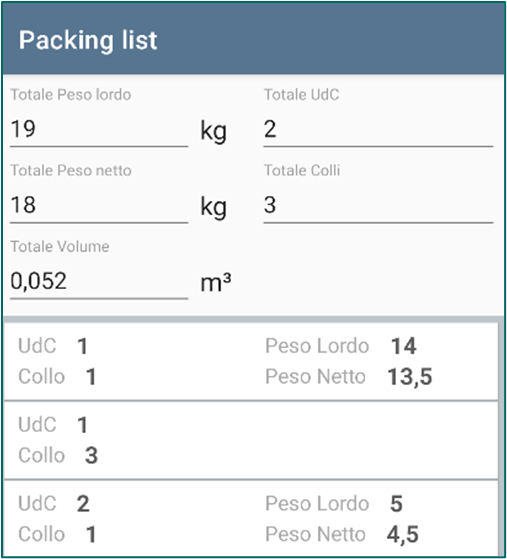This screenshot has width=507, height=559.
Task: Click the Totale Colli label
Action: pos(302,170)
